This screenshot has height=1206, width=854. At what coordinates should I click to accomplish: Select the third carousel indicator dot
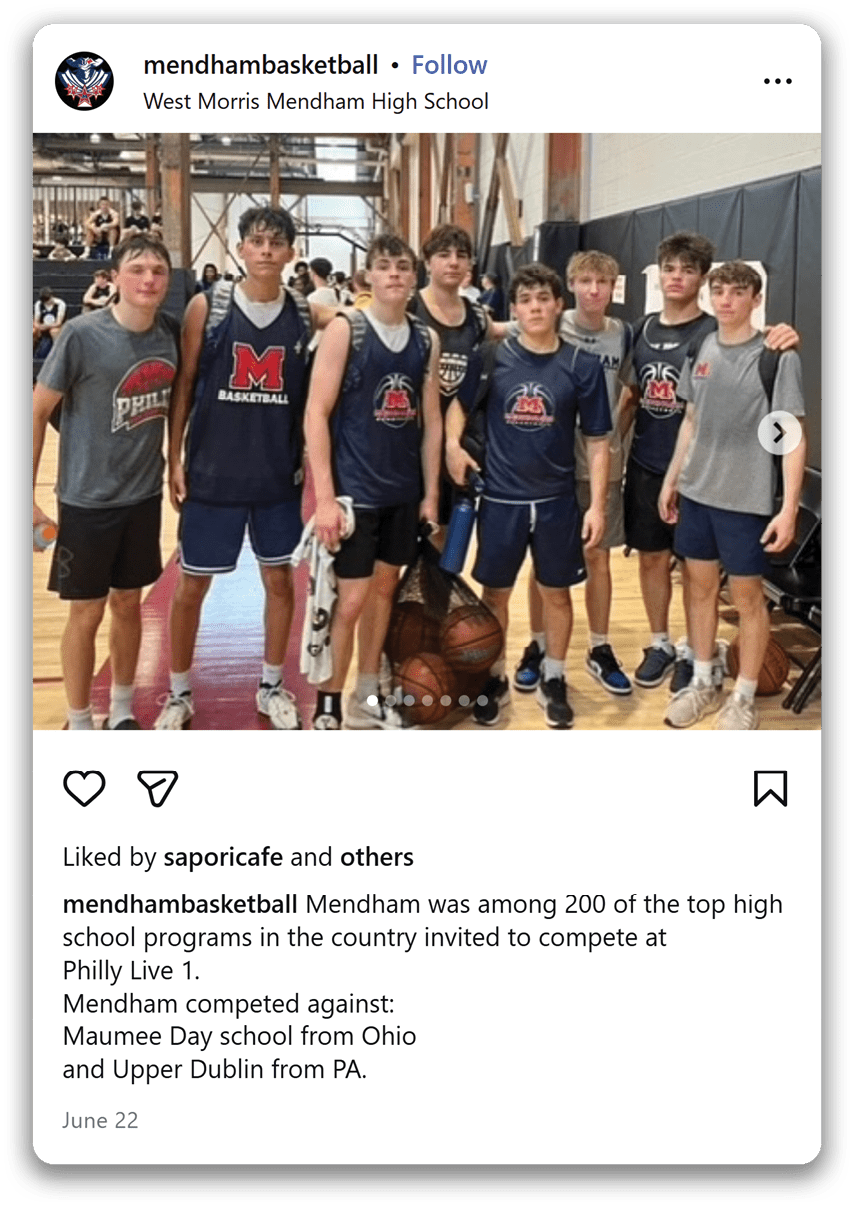(x=409, y=700)
